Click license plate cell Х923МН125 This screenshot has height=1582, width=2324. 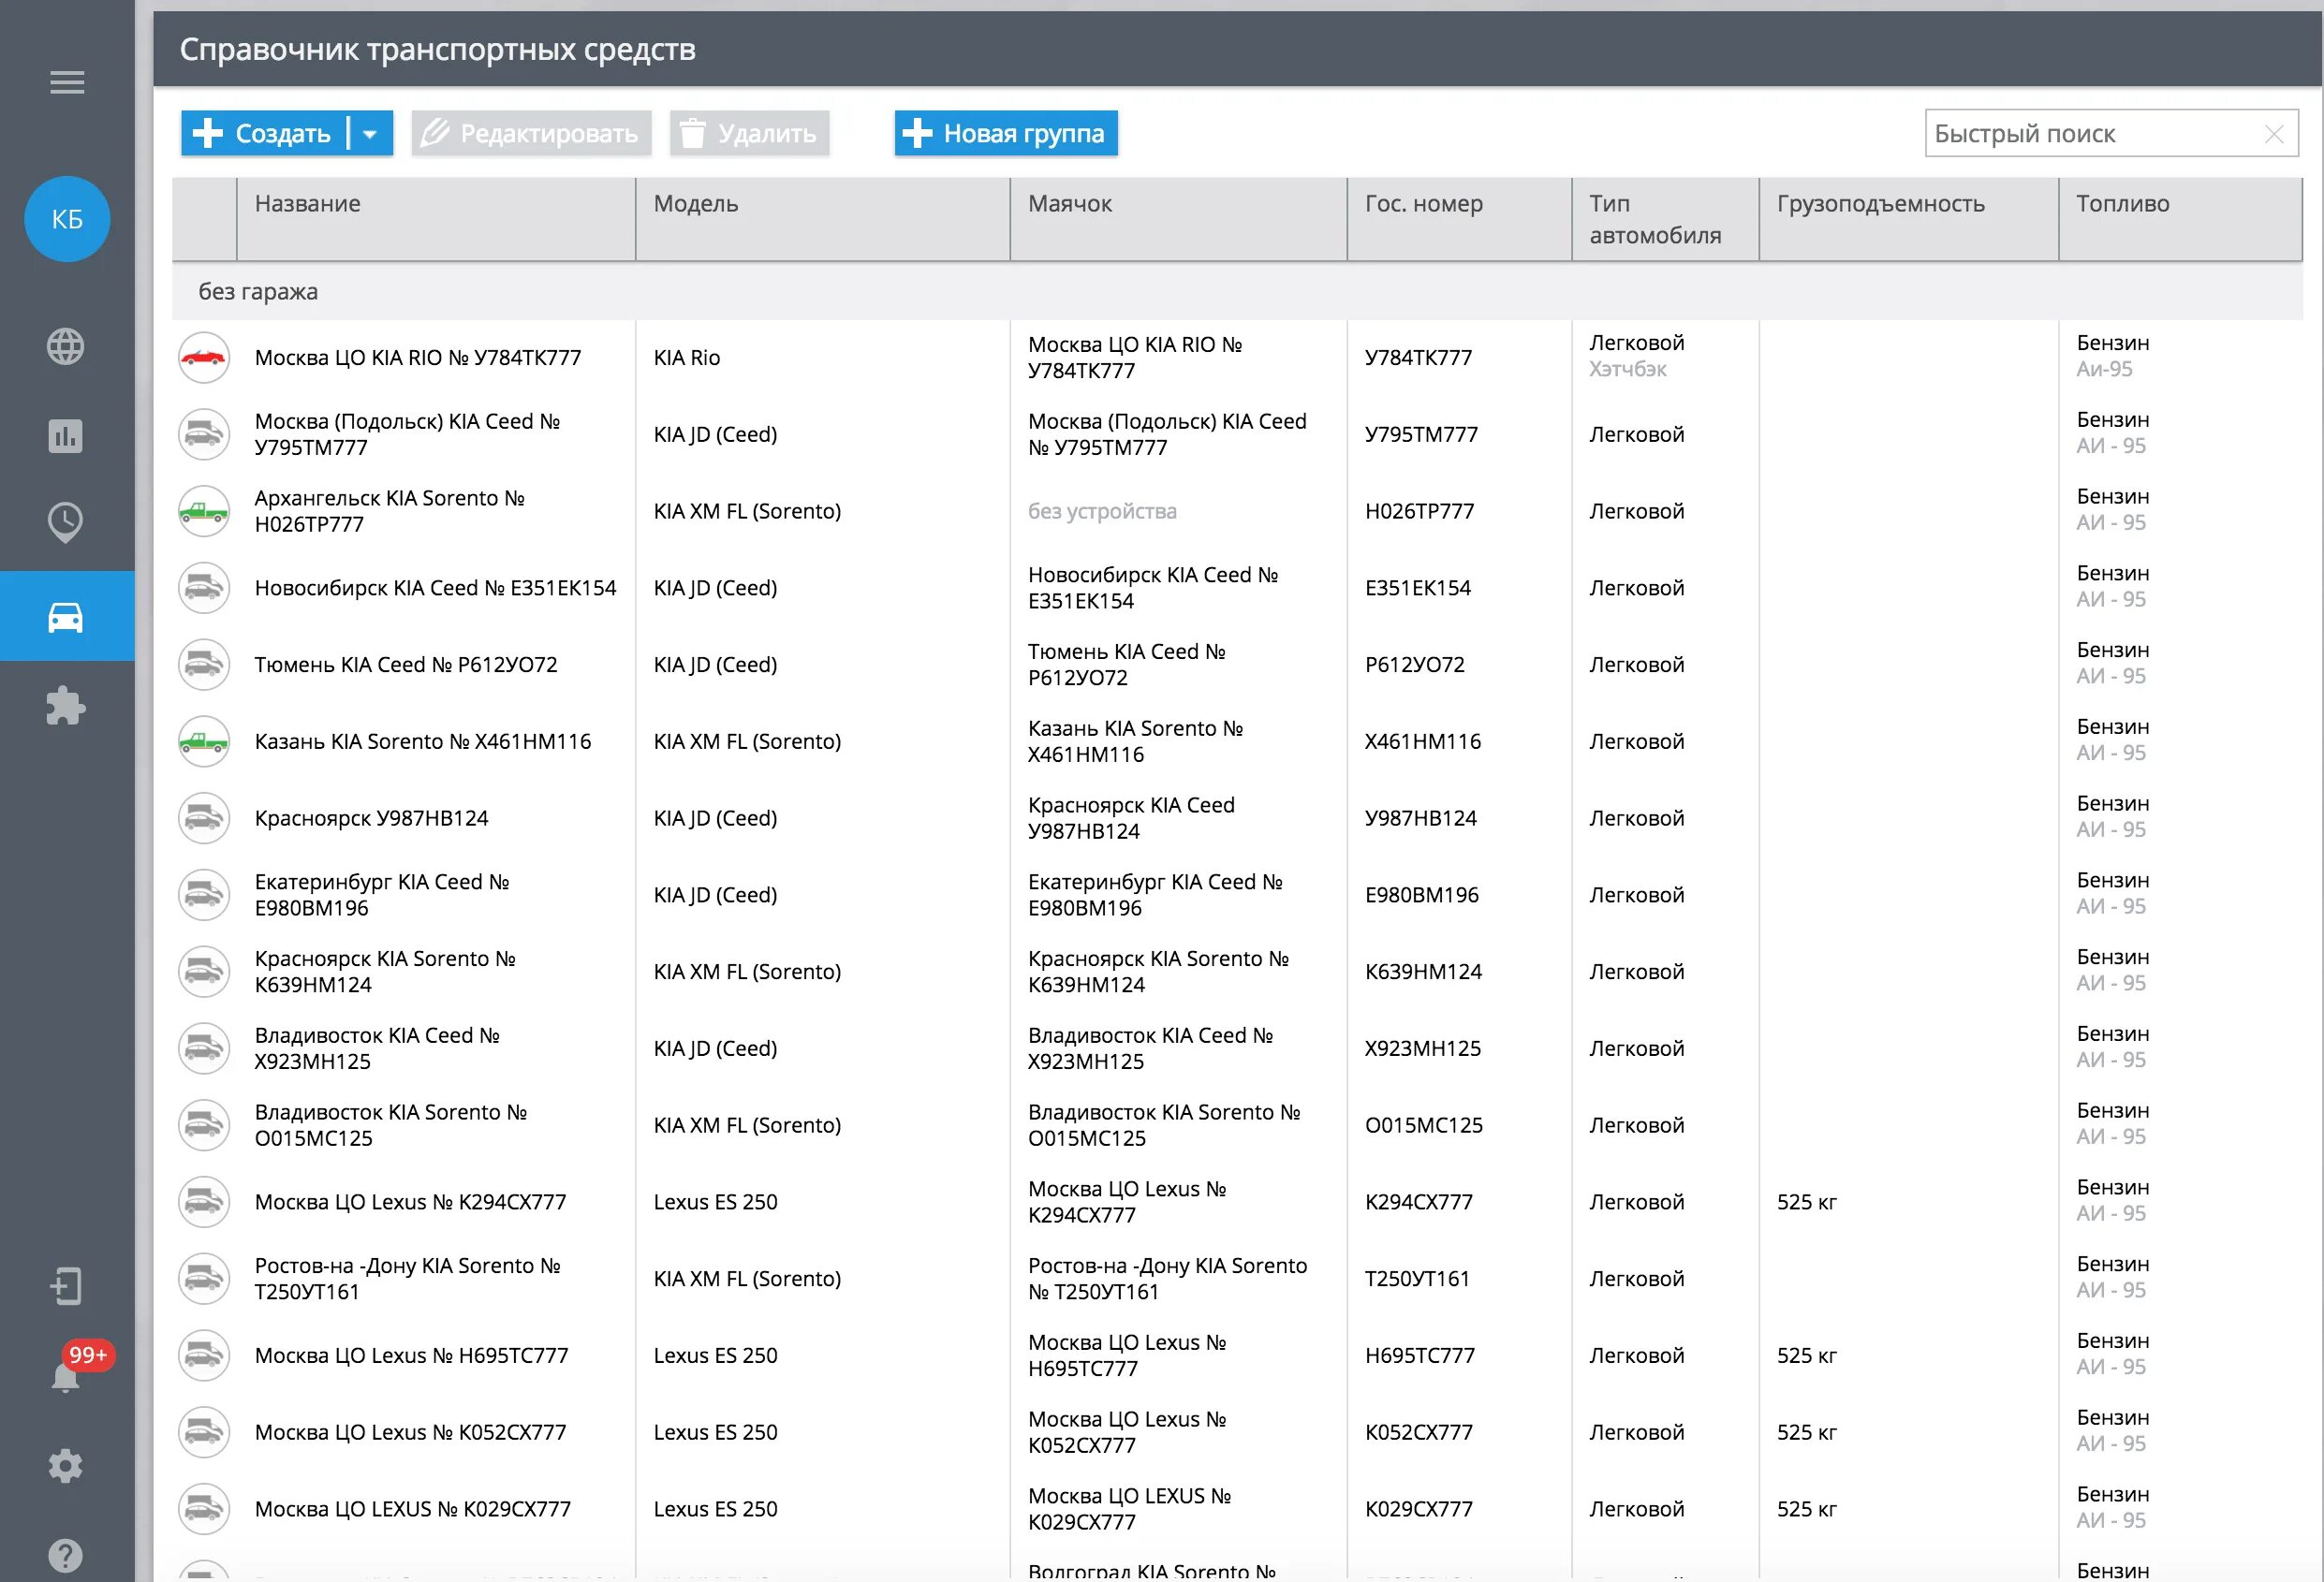[1423, 1048]
